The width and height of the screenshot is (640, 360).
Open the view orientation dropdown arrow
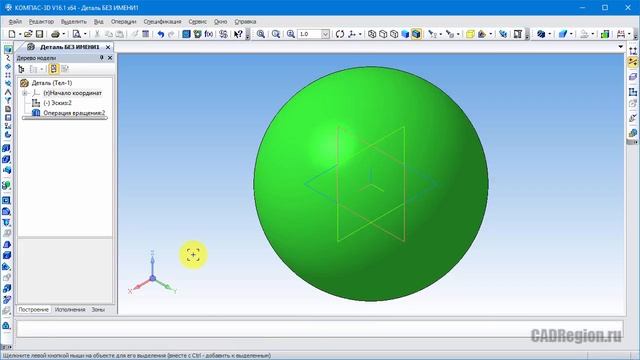(x=360, y=34)
